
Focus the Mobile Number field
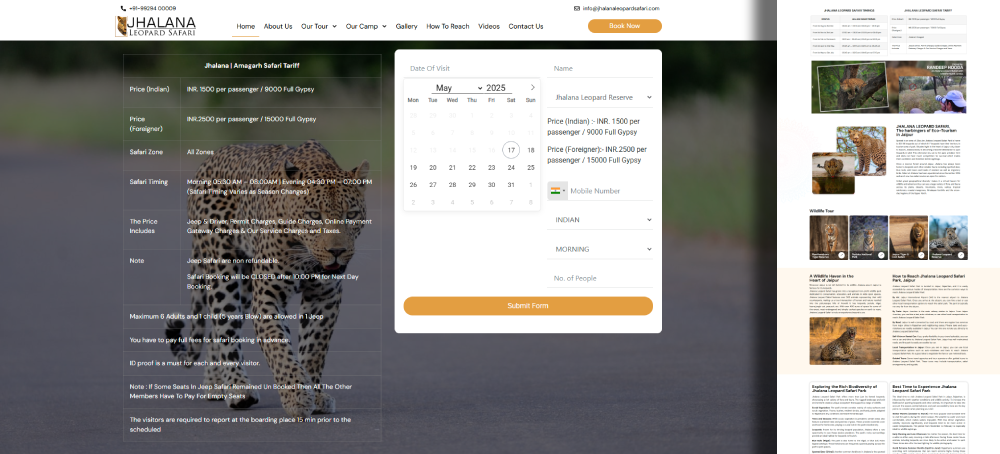[608, 190]
